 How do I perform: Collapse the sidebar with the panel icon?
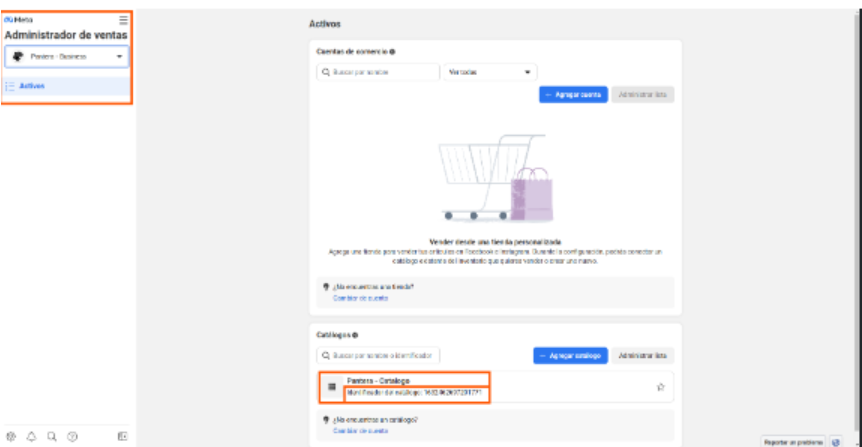122,436
